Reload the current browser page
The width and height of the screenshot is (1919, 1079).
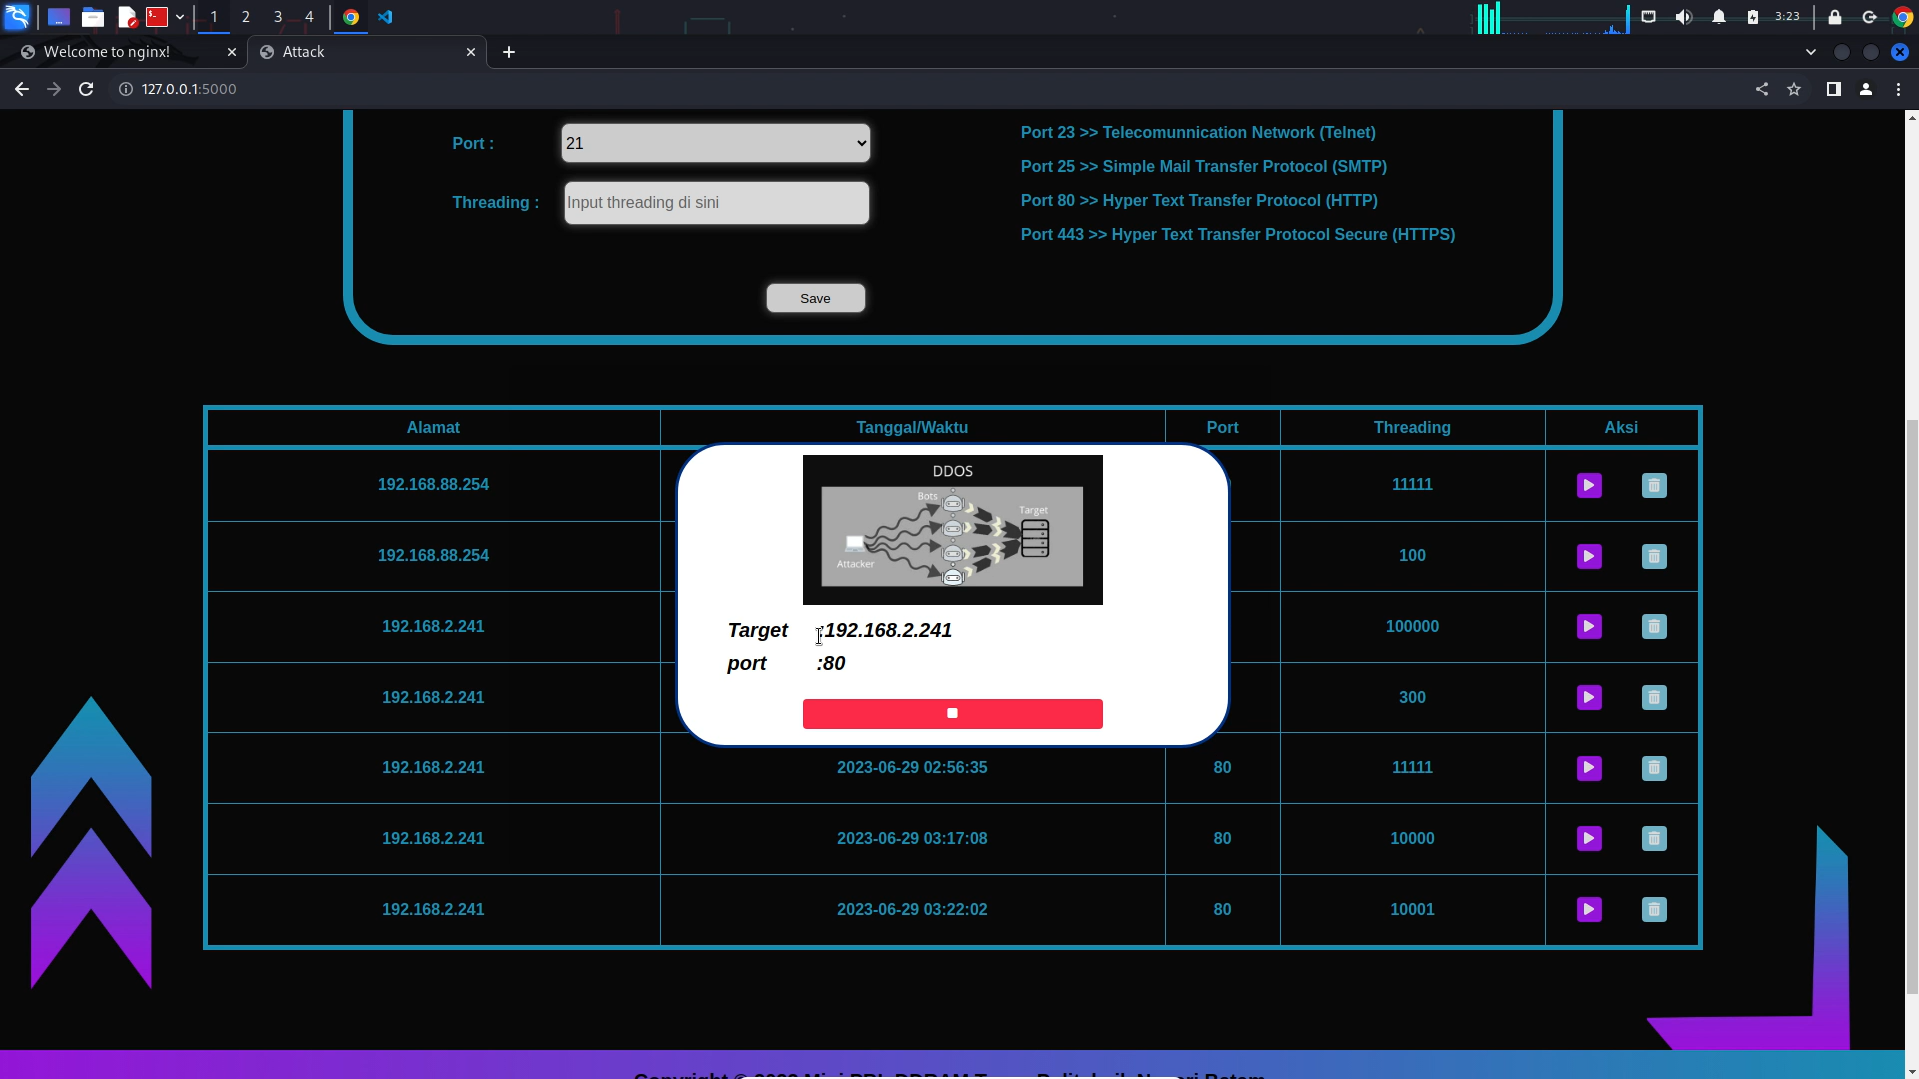tap(86, 89)
